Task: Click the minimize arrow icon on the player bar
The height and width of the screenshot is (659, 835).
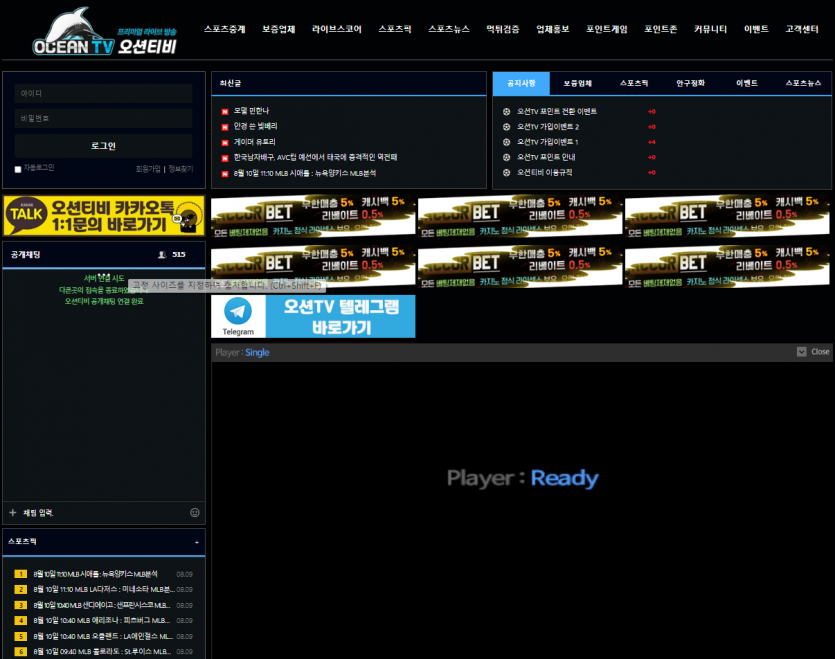Action: click(800, 351)
